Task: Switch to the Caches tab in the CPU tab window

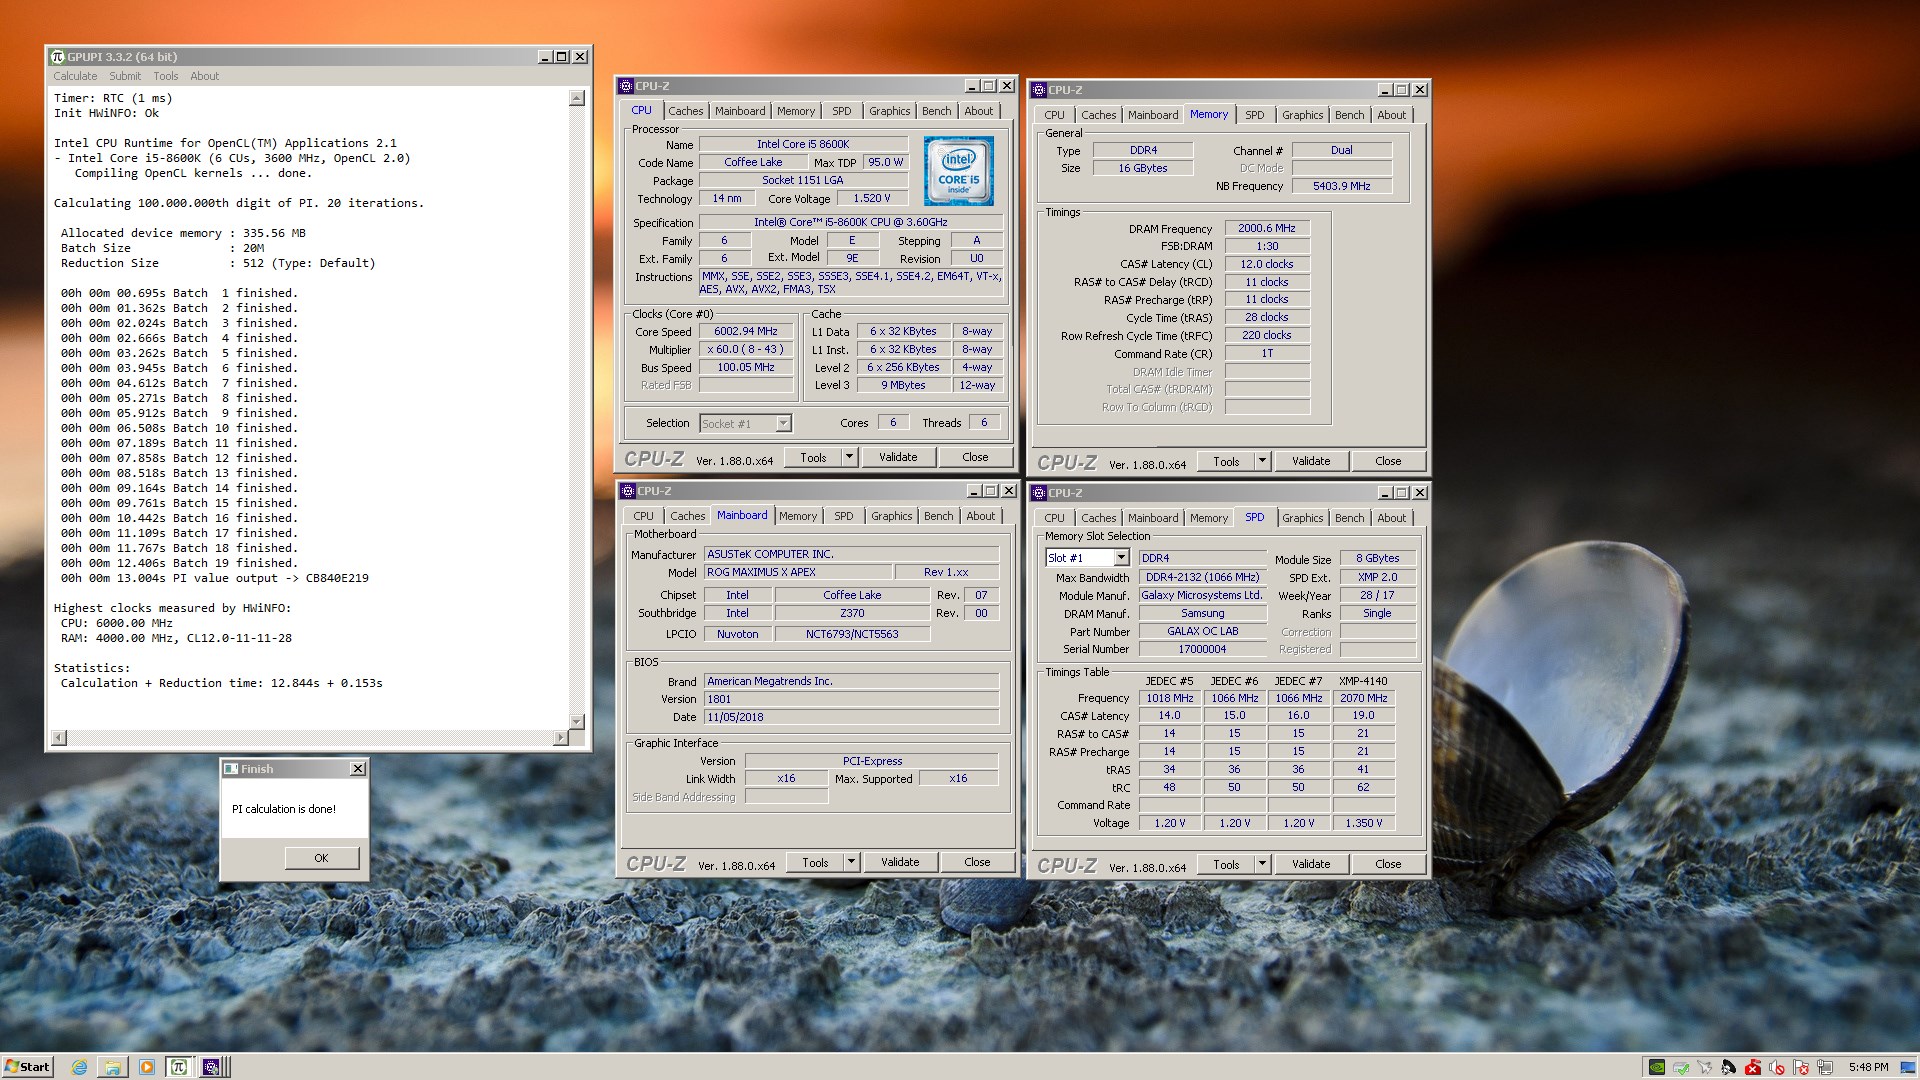Action: coord(686,111)
